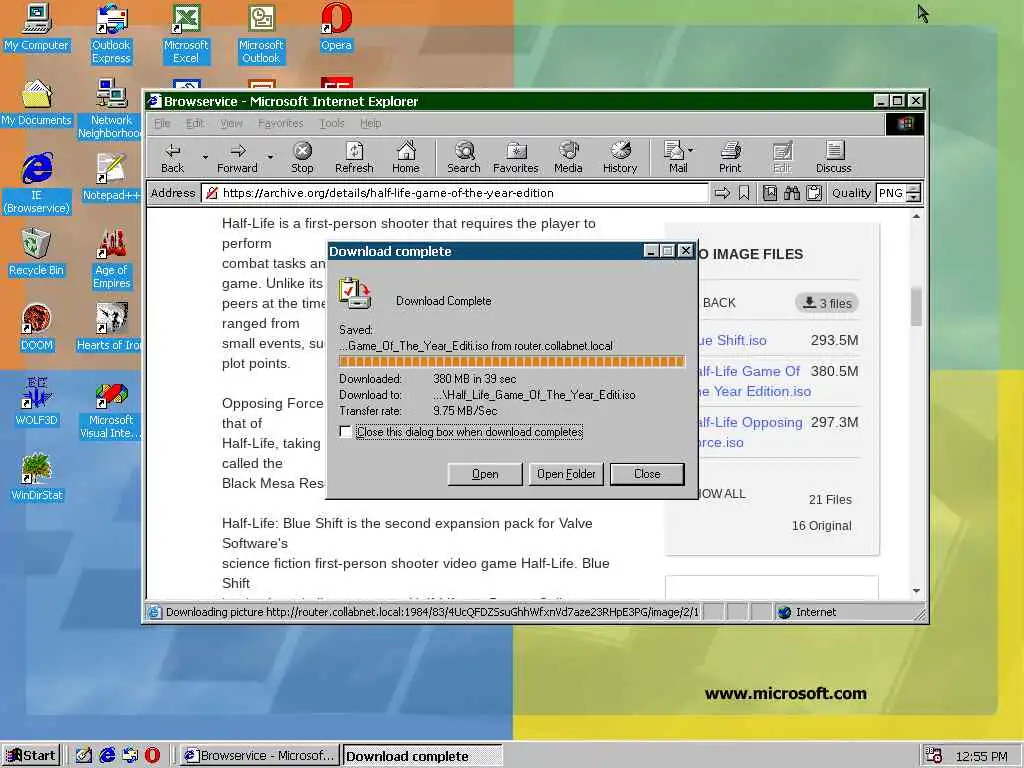Select the Notepad++ desktop icon
The image size is (1024, 768).
click(111, 178)
